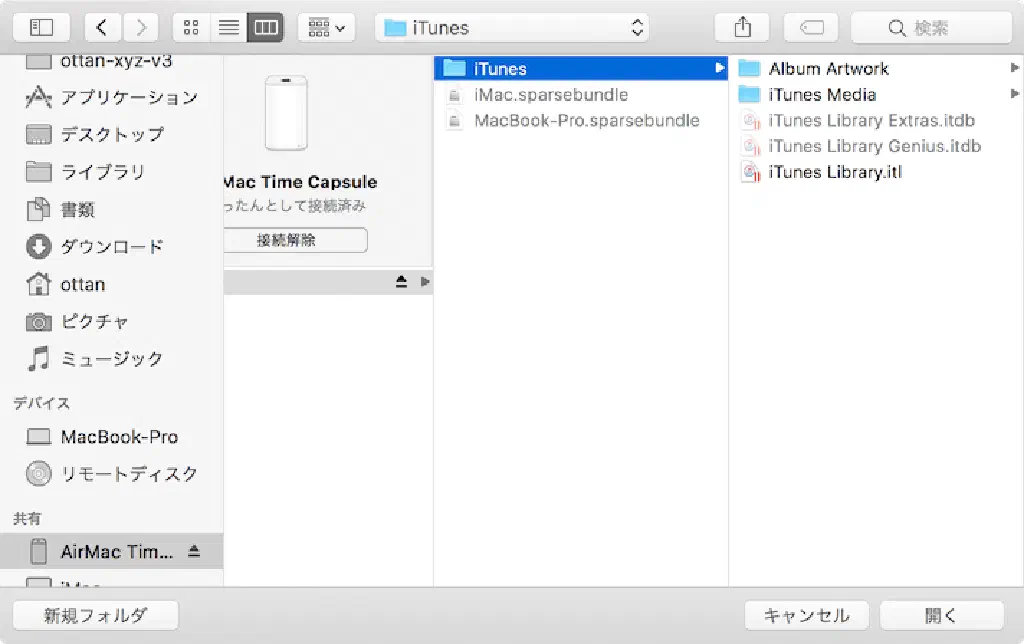Select ミュージック in the sidebar
The image size is (1024, 644).
click(111, 358)
